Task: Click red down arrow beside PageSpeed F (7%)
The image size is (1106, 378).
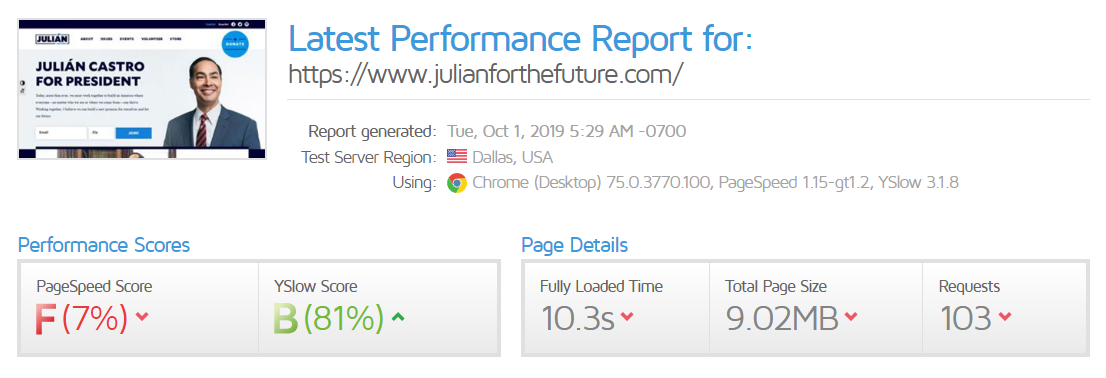Action: point(142,317)
